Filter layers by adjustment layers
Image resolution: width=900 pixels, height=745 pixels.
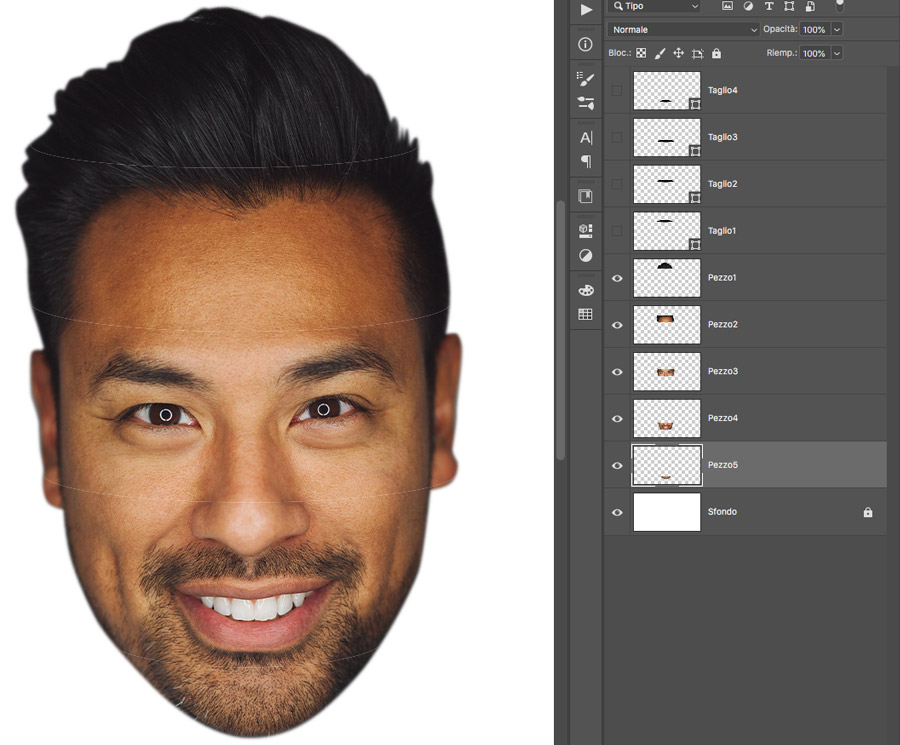(x=748, y=6)
